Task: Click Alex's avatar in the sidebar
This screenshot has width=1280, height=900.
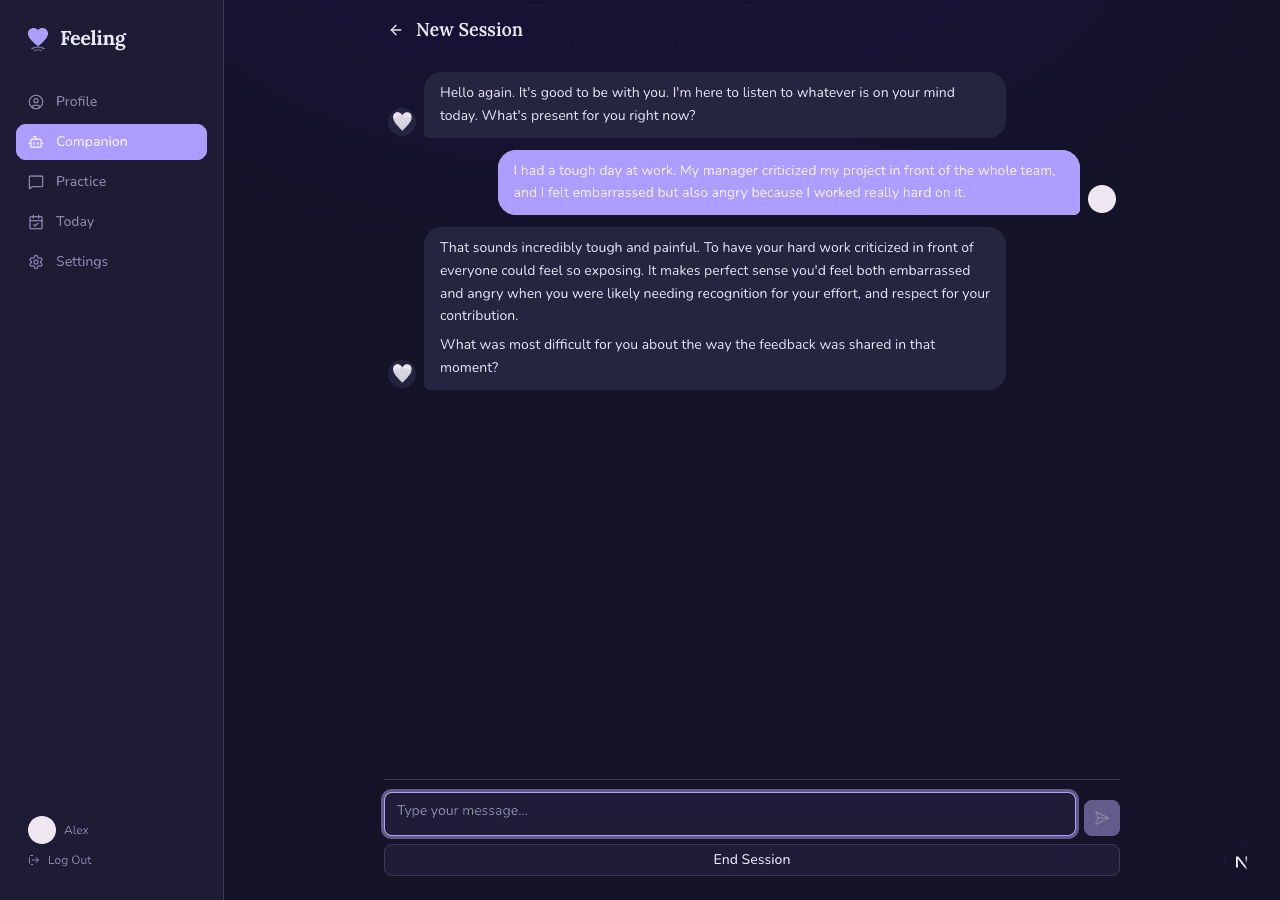Action: (42, 830)
